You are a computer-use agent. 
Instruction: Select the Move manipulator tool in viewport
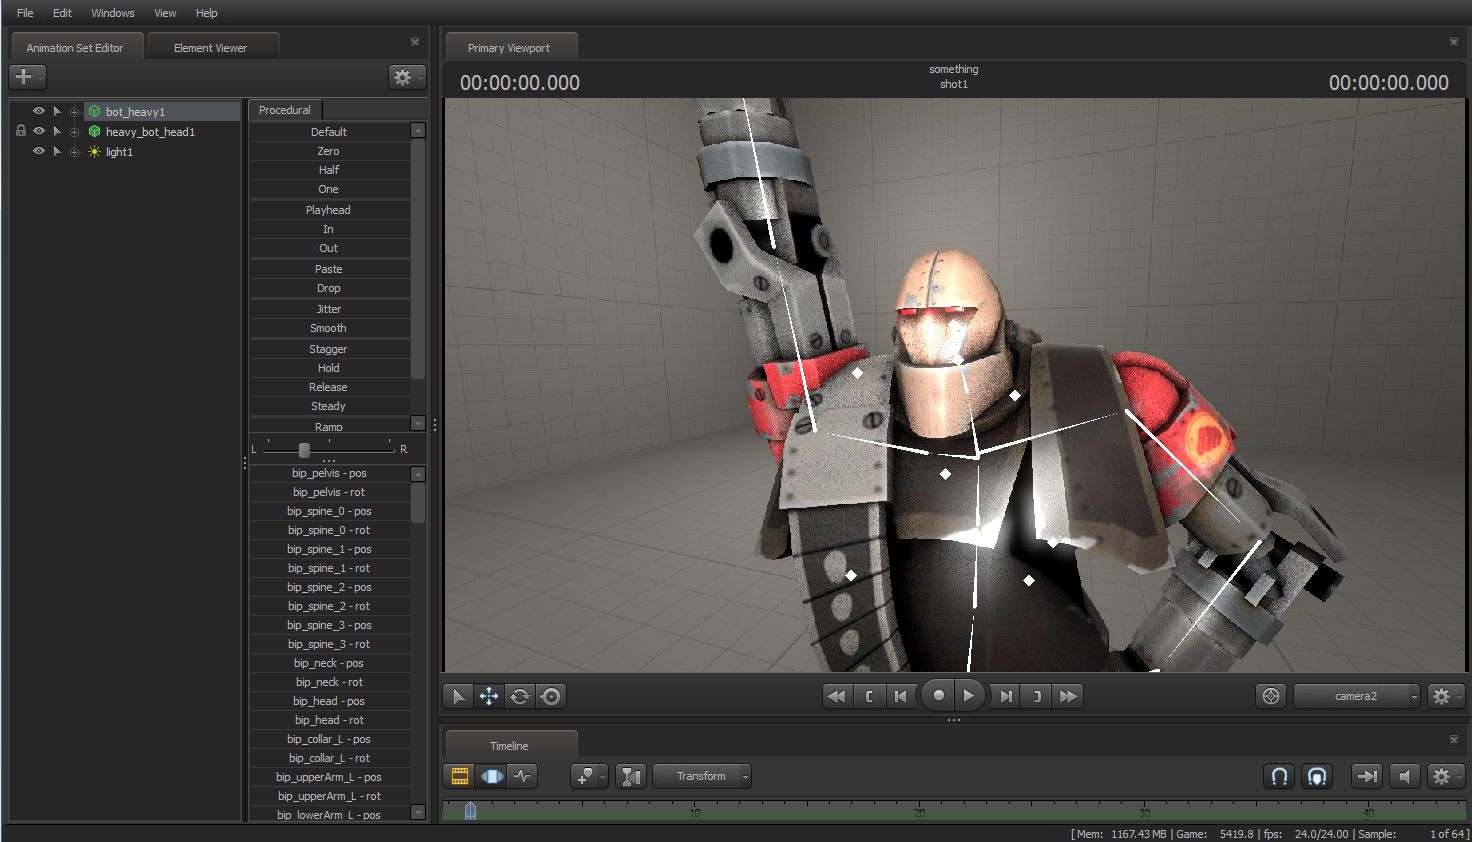pos(489,696)
